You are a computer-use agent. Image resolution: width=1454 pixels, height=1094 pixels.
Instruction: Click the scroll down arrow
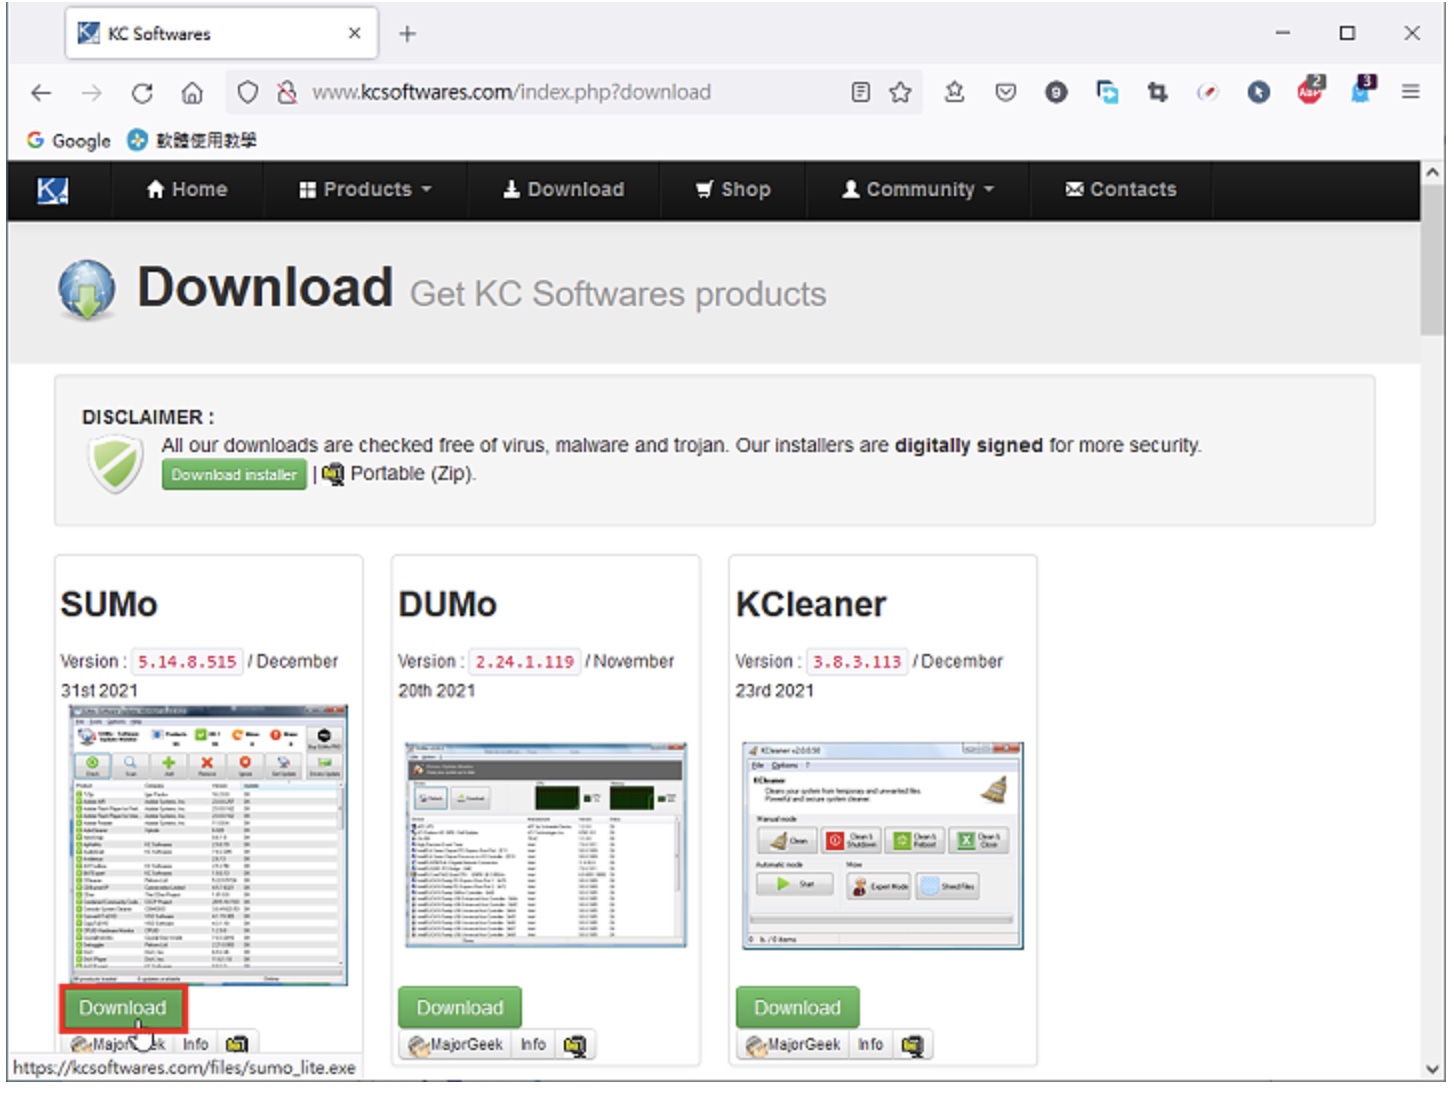coord(1432,1068)
